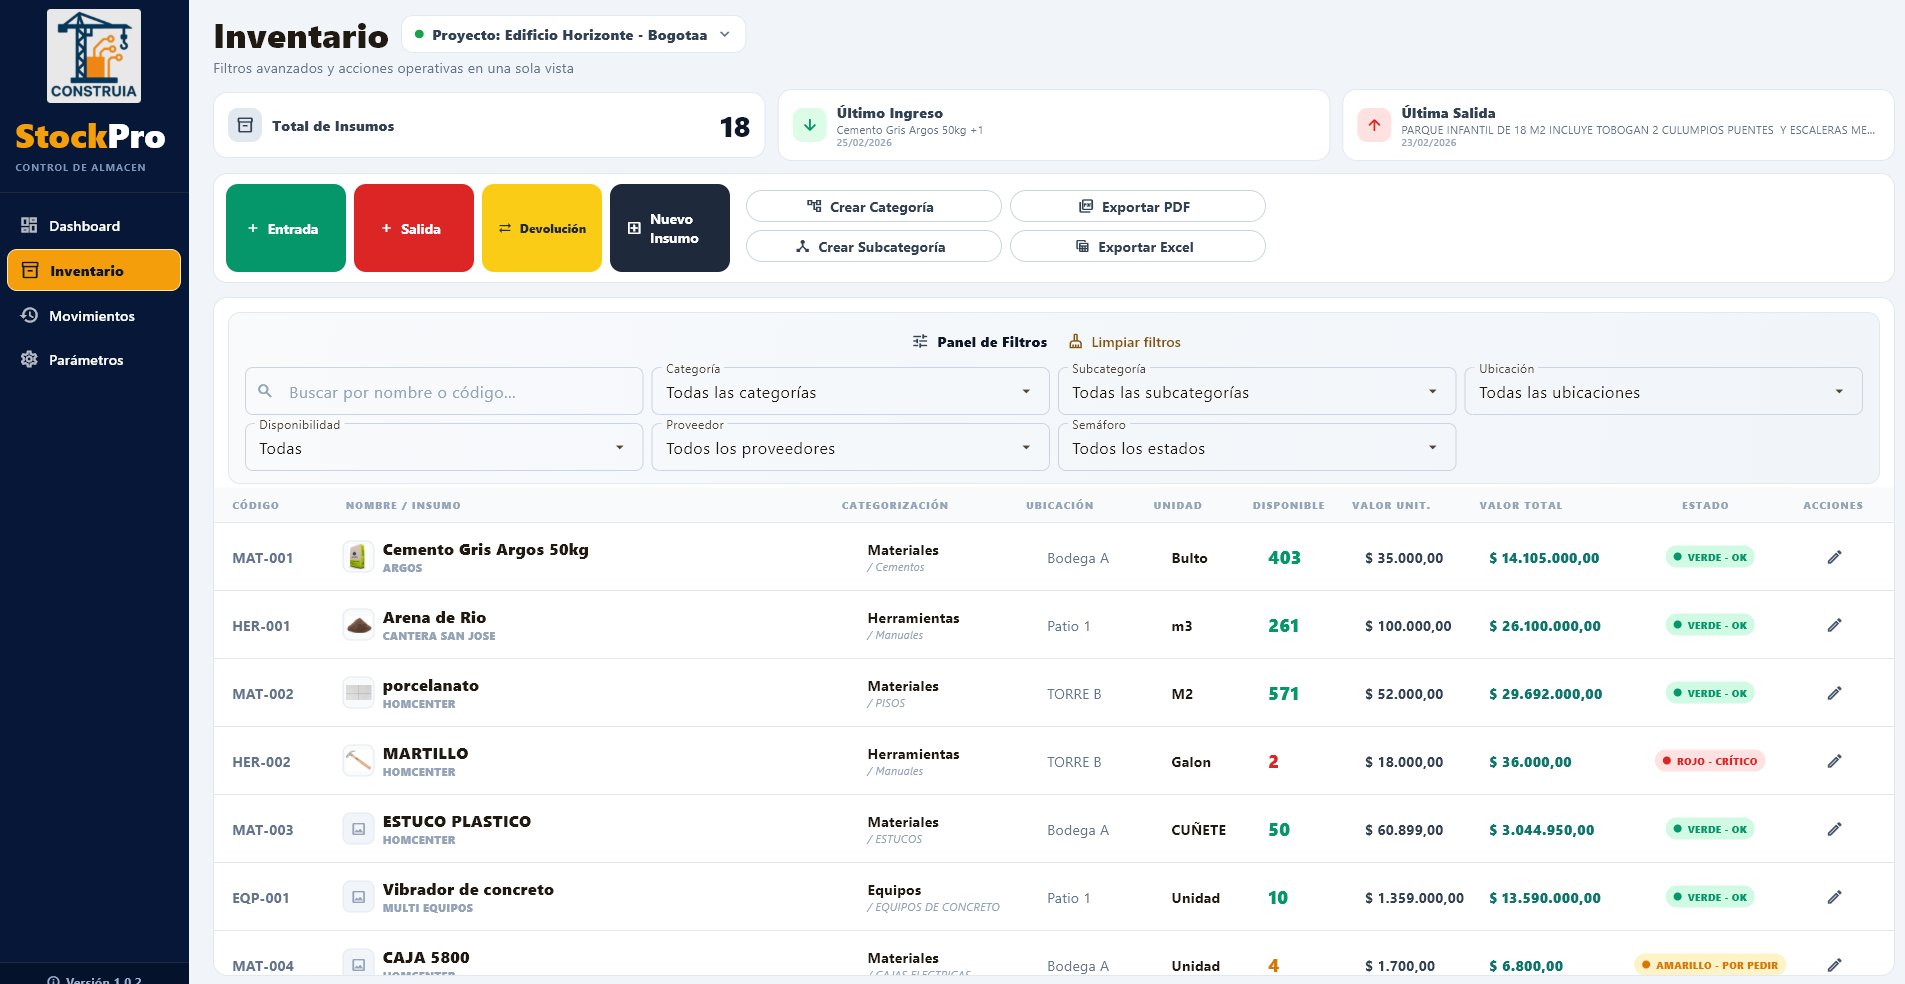Open the Proyecto Edificio Horizonte selector
This screenshot has height=984, width=1905.
[575, 33]
